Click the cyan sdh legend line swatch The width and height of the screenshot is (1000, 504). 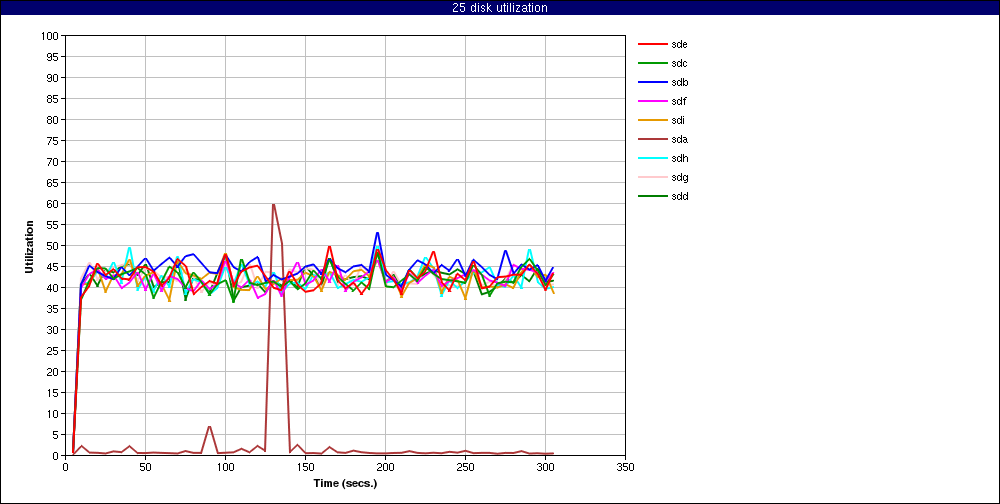click(652, 158)
